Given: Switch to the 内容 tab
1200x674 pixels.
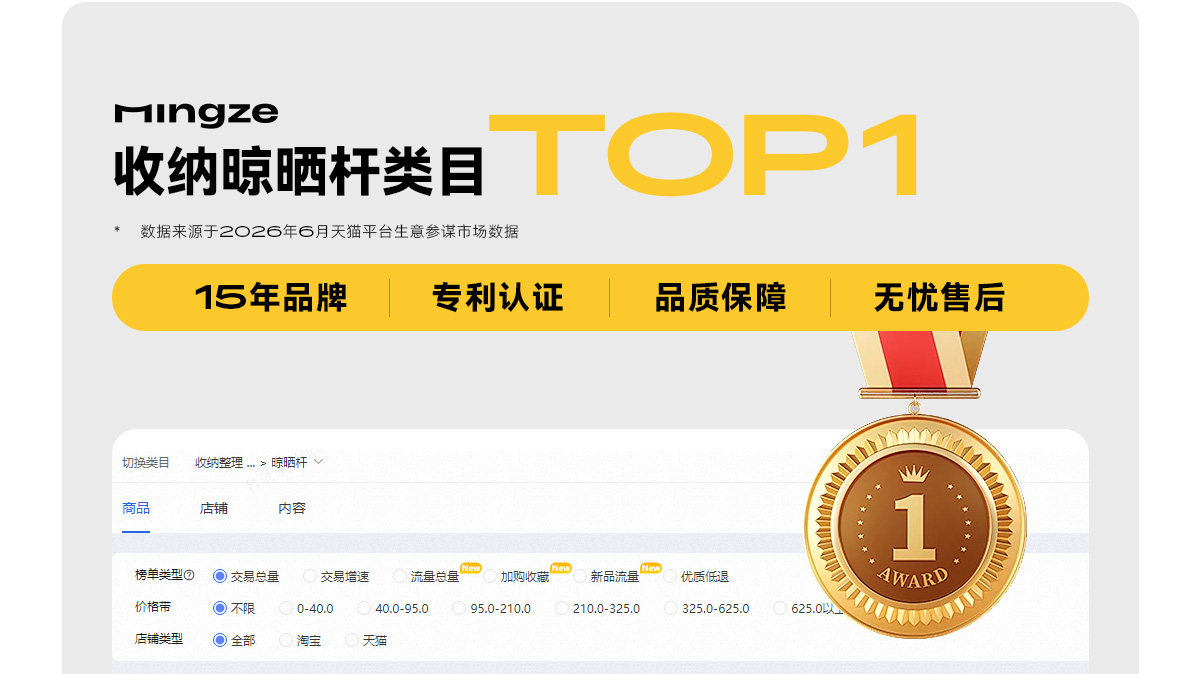Looking at the screenshot, I should pyautogui.click(x=292, y=508).
